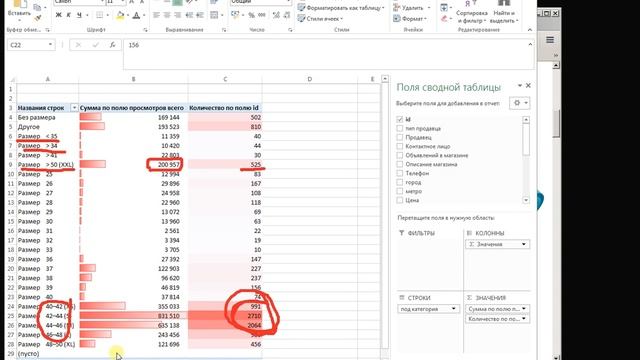Click the accounting number format icon
The height and width of the screenshot is (360, 640).
point(236,15)
